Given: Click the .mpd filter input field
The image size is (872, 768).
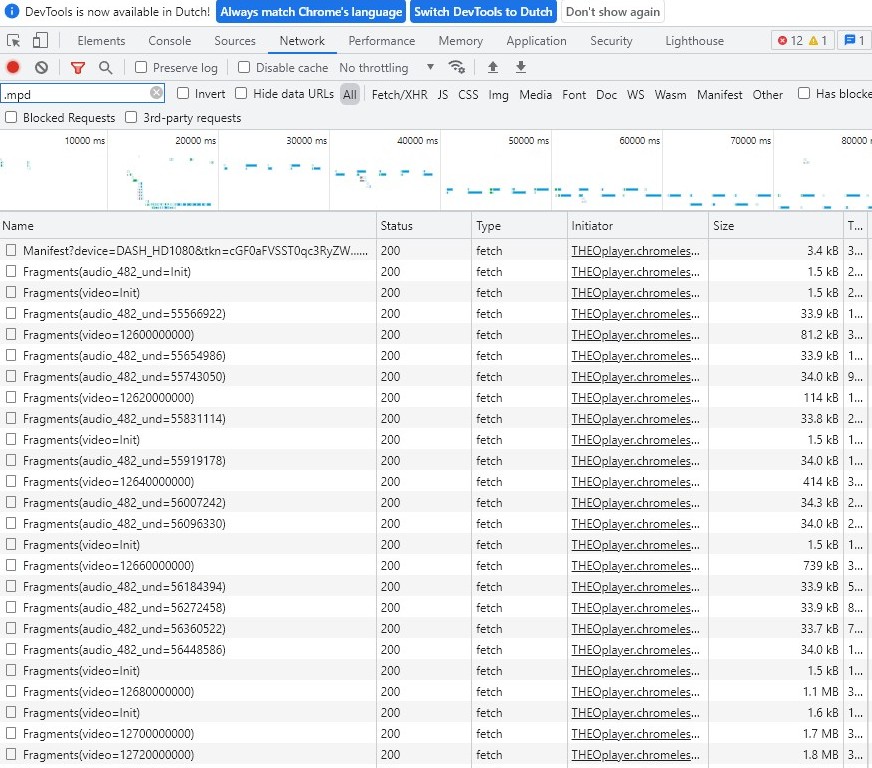Looking at the screenshot, I should click(x=75, y=93).
